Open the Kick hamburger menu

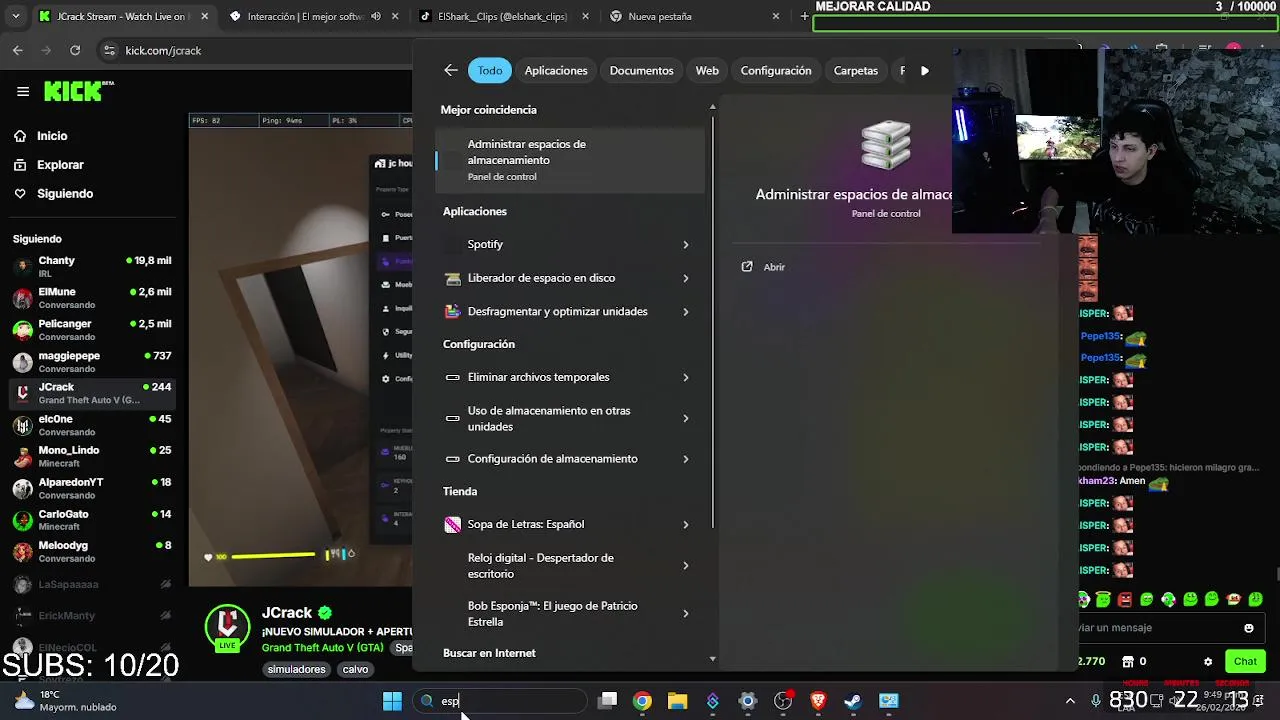(23, 91)
